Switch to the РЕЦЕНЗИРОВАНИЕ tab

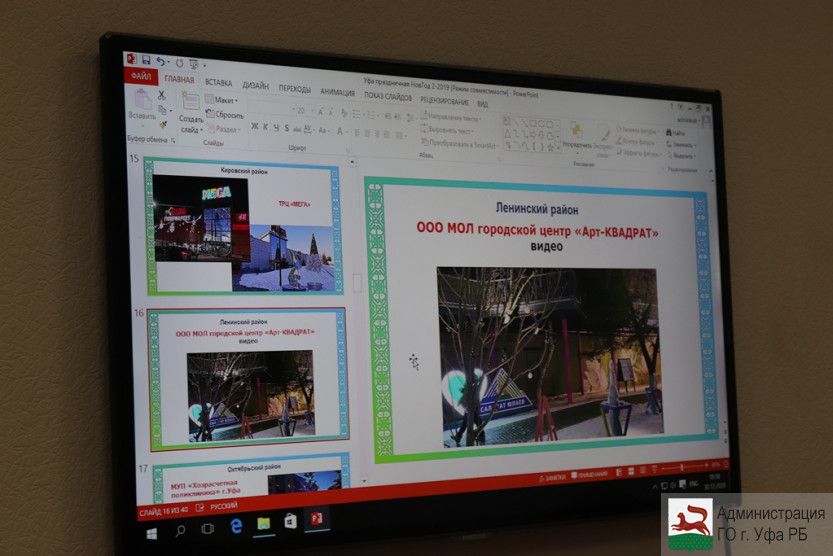click(x=445, y=100)
